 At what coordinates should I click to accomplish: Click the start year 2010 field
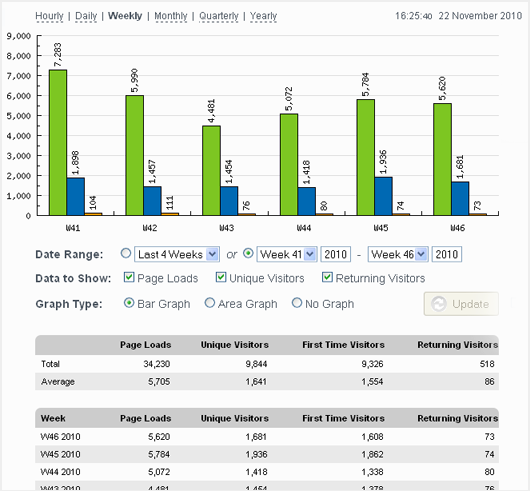coord(336,254)
